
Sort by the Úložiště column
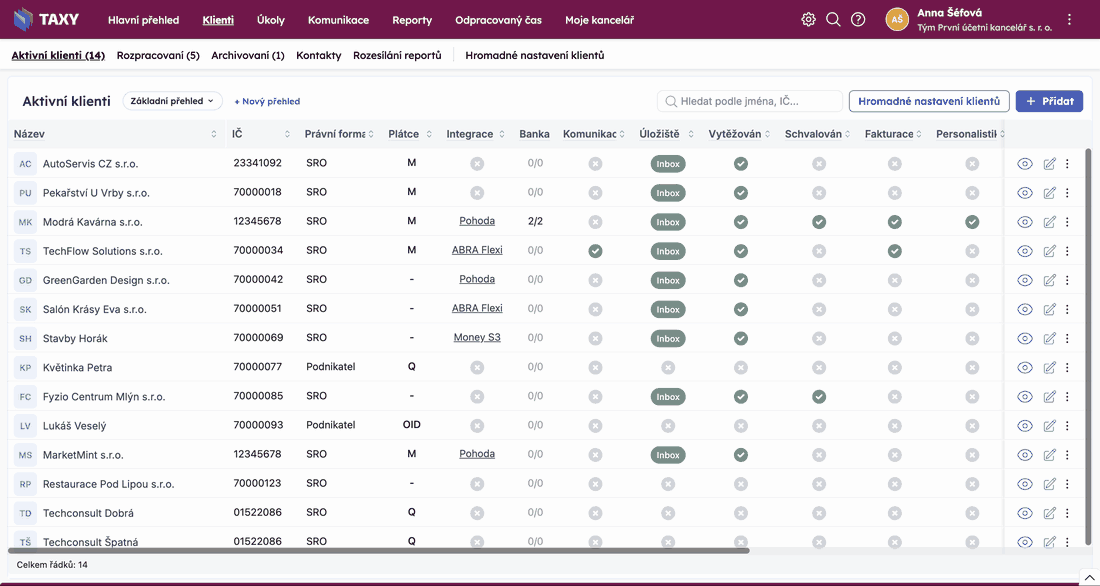pos(691,134)
